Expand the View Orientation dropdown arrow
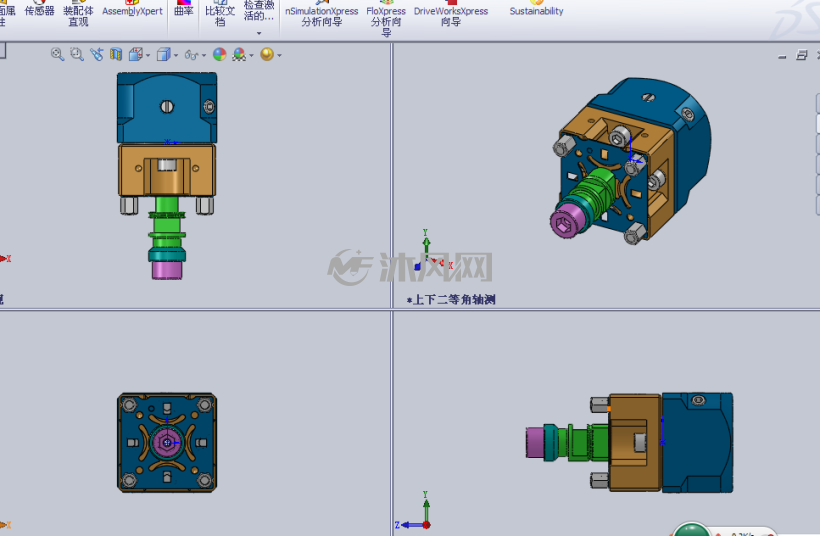820x536 pixels. point(148,55)
